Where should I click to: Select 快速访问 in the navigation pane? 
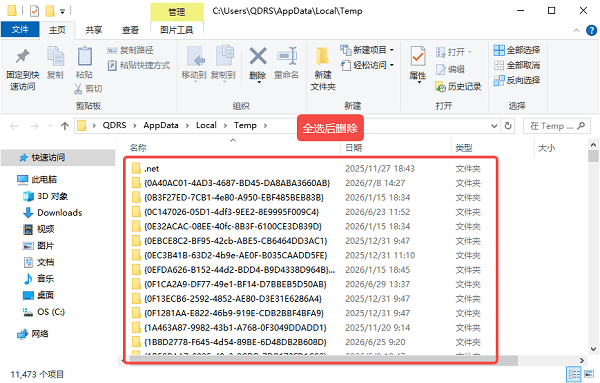point(57,157)
